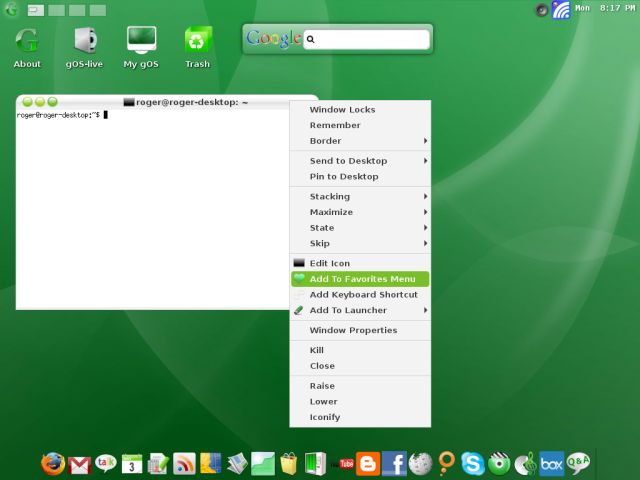Click the clock showing Mon 8:17 PM
The width and height of the screenshot is (640, 480).
605,8
